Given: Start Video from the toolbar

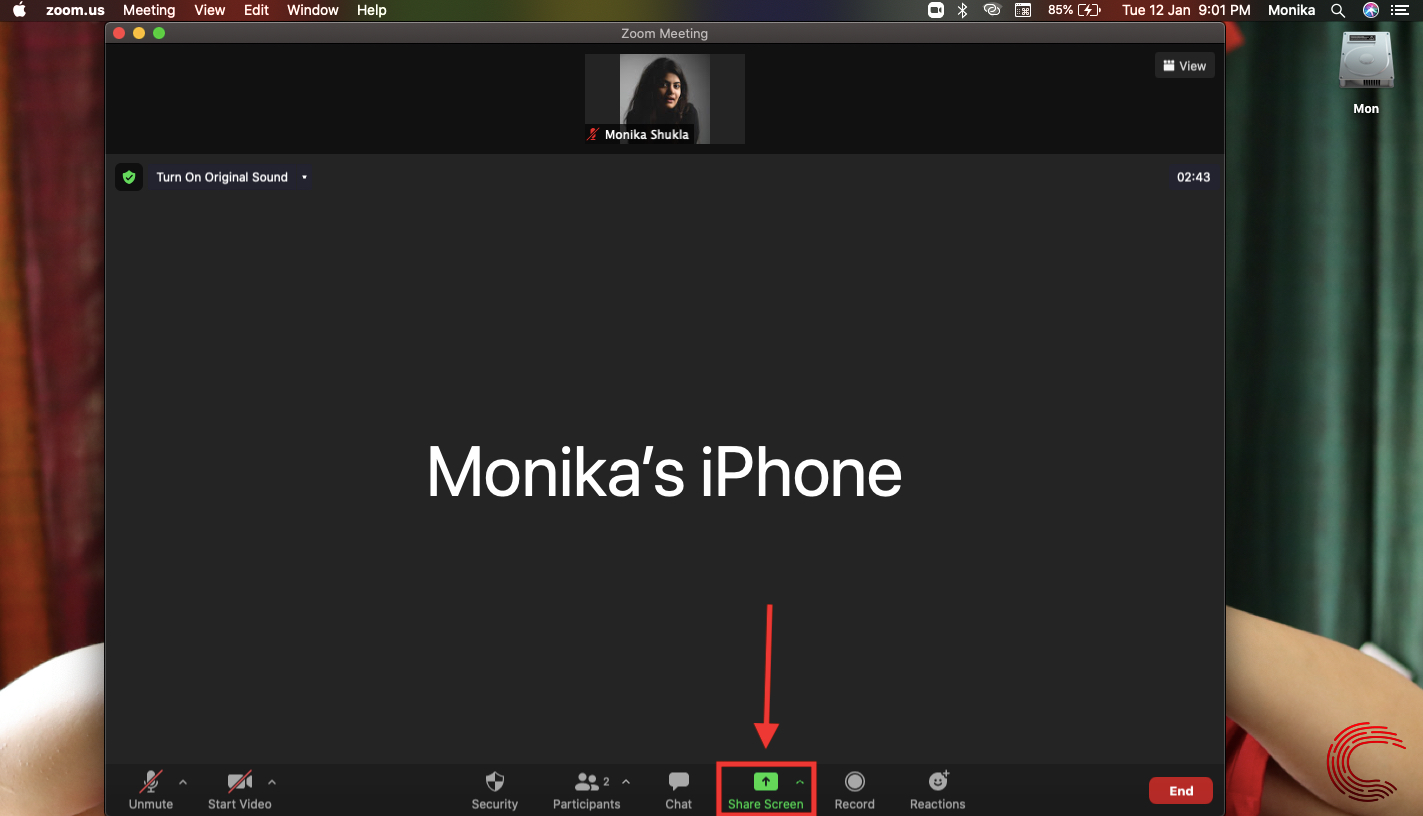Looking at the screenshot, I should click(x=239, y=790).
